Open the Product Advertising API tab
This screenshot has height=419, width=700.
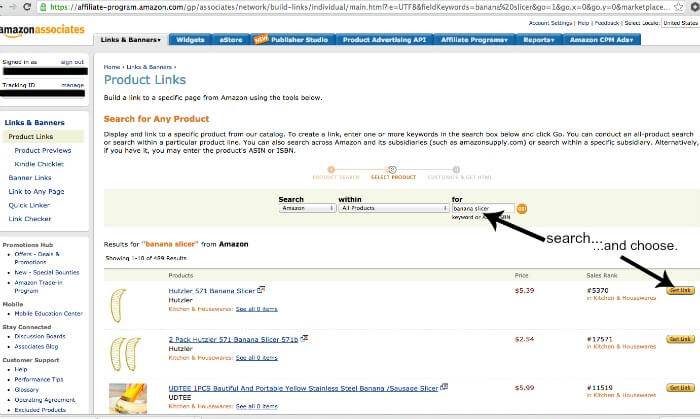click(x=384, y=40)
